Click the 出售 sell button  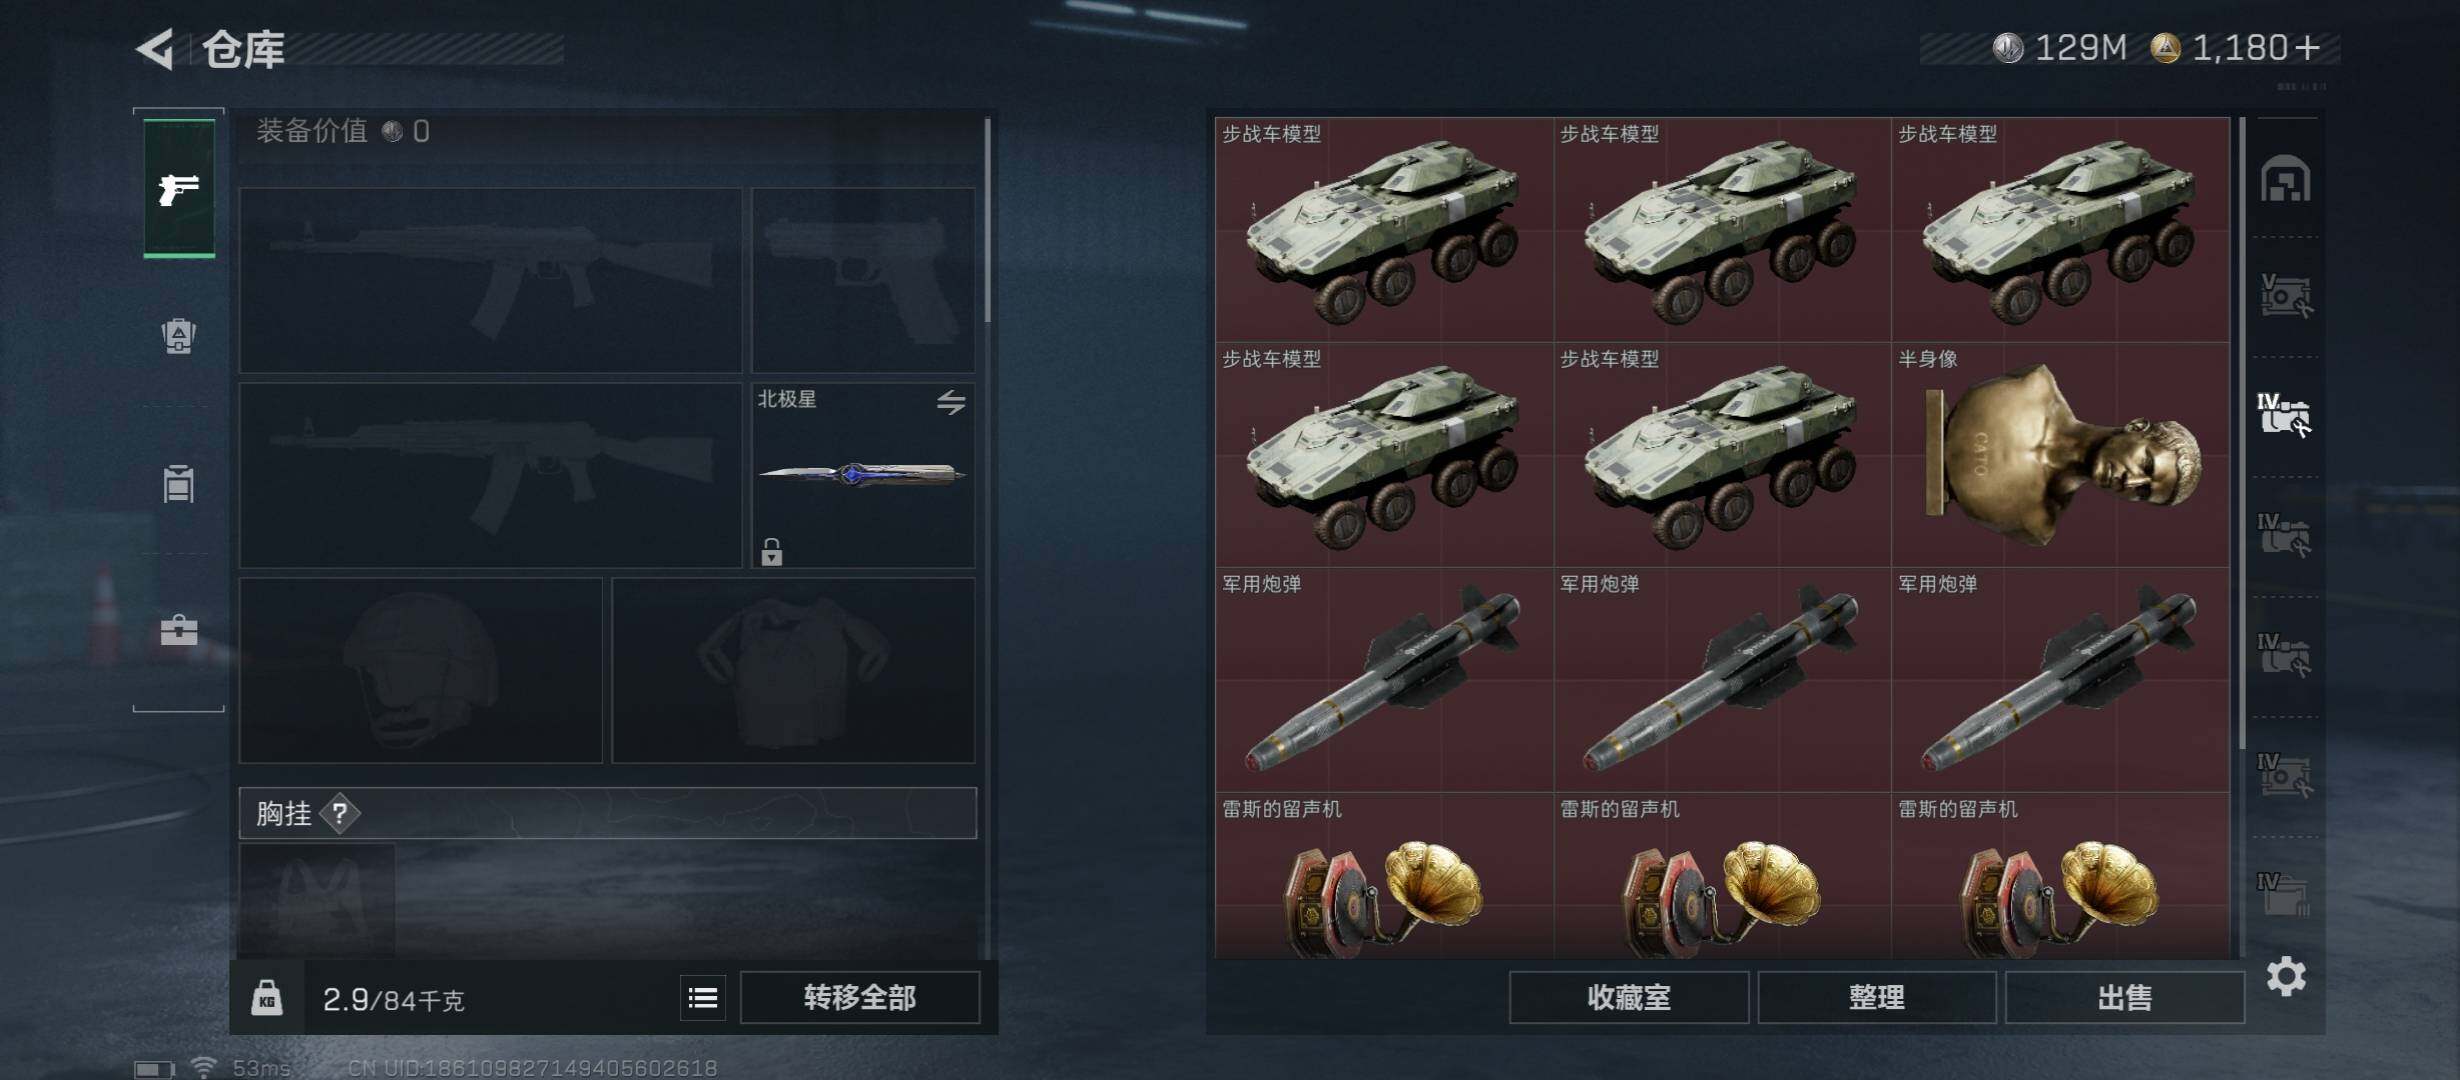[2125, 997]
